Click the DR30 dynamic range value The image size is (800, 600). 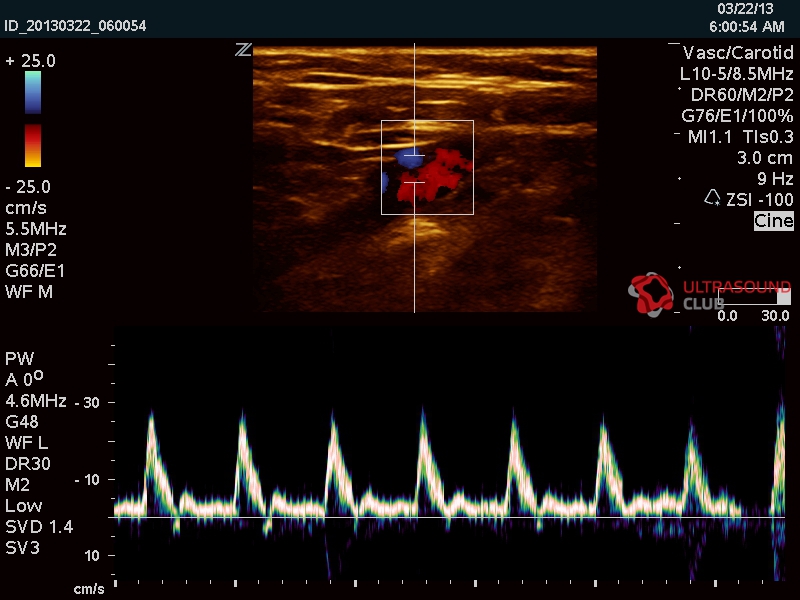[x=28, y=464]
